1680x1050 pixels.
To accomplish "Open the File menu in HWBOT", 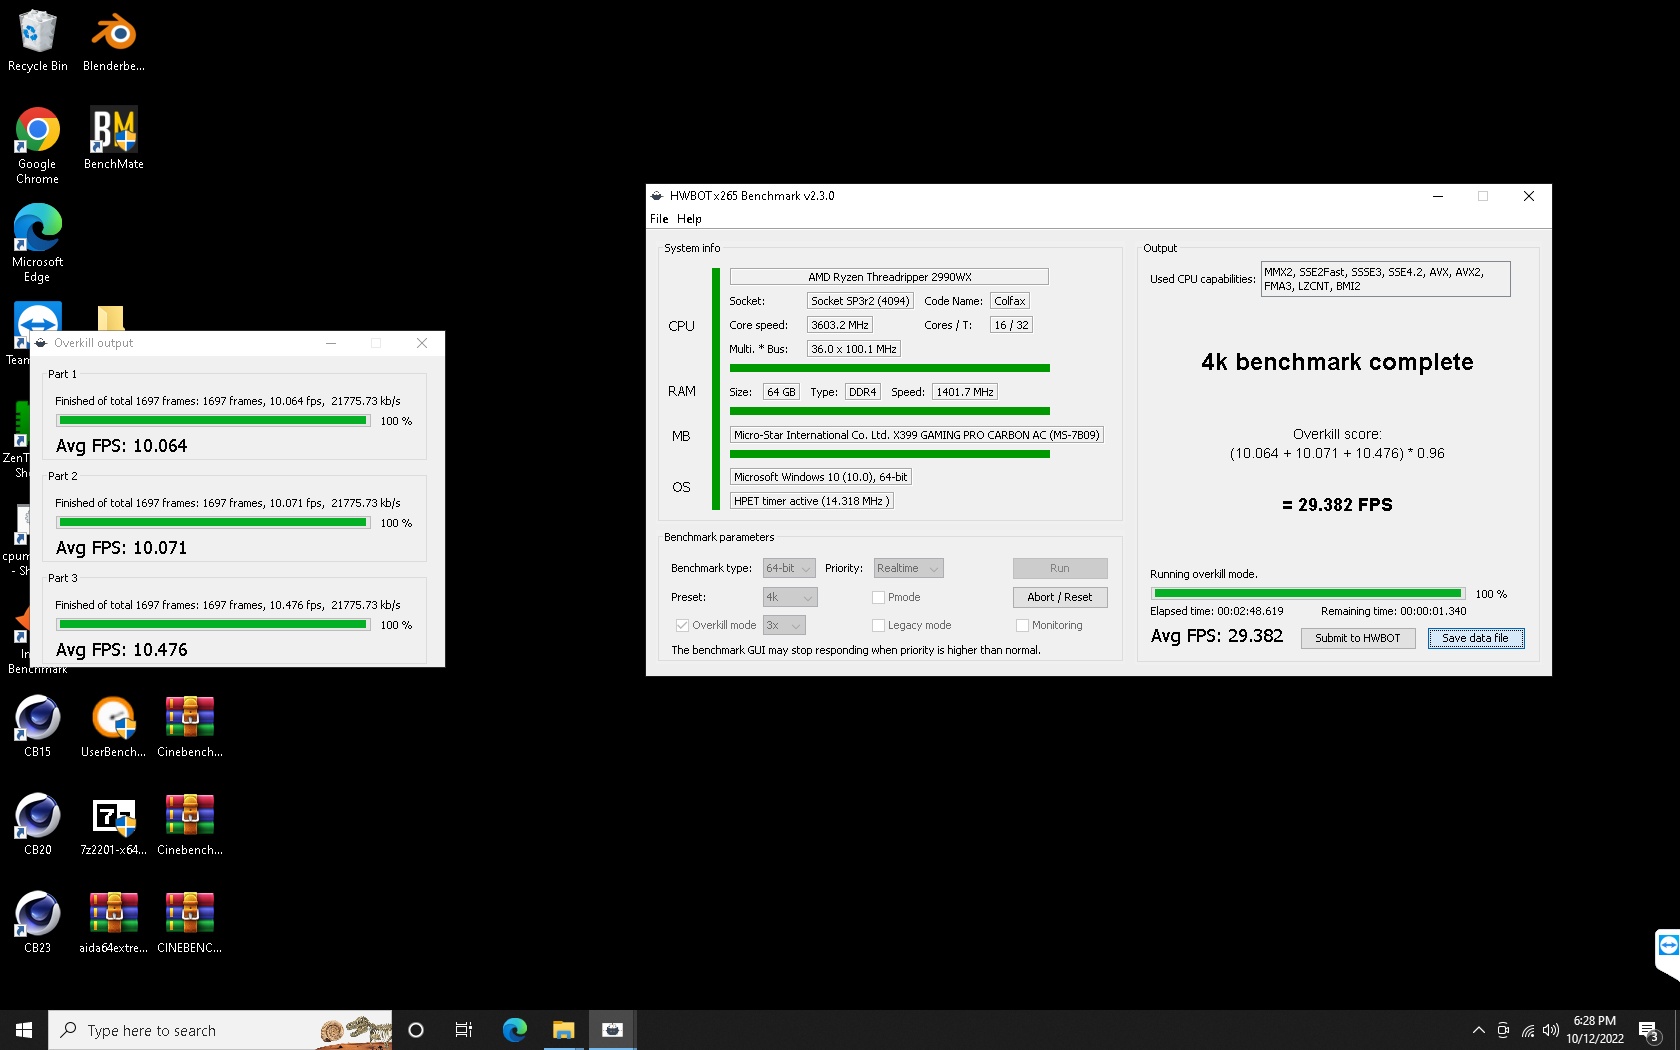I will pos(659,219).
